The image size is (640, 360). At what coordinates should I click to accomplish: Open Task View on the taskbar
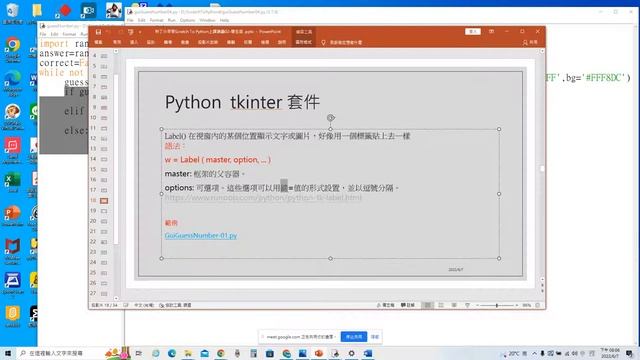[139, 353]
